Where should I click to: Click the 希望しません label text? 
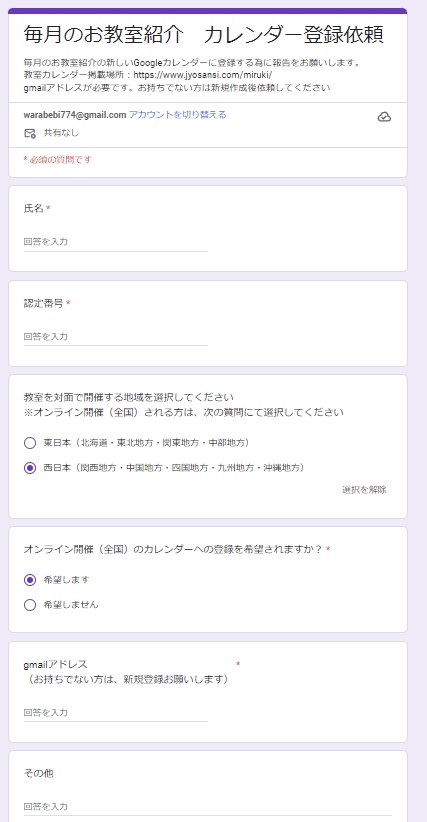(x=71, y=604)
